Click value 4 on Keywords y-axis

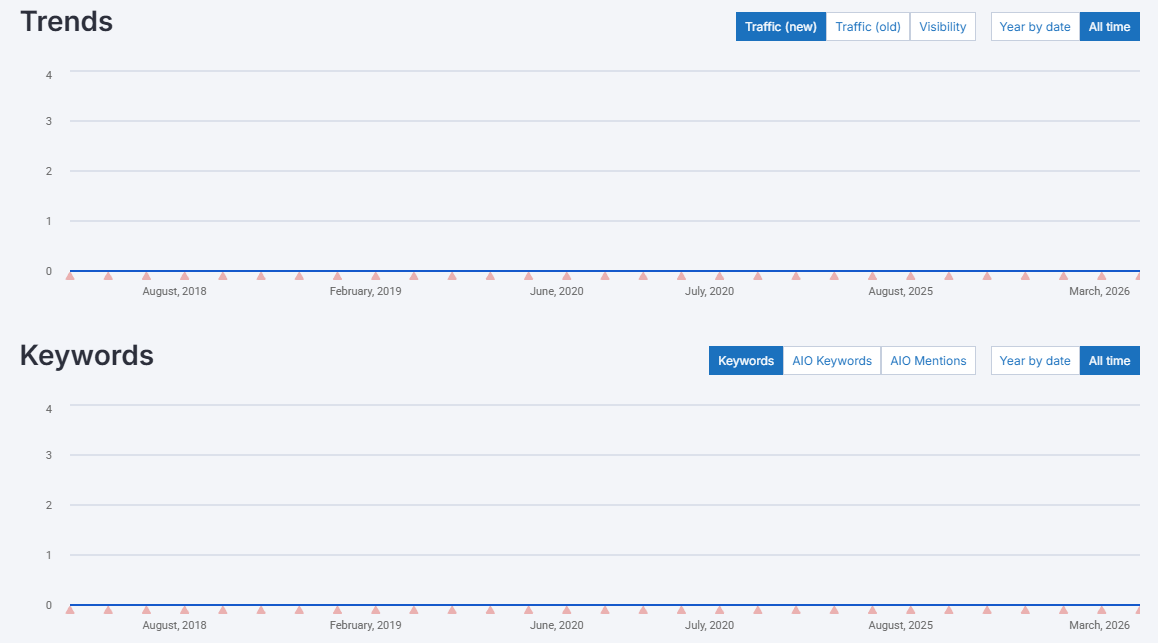click(49, 409)
